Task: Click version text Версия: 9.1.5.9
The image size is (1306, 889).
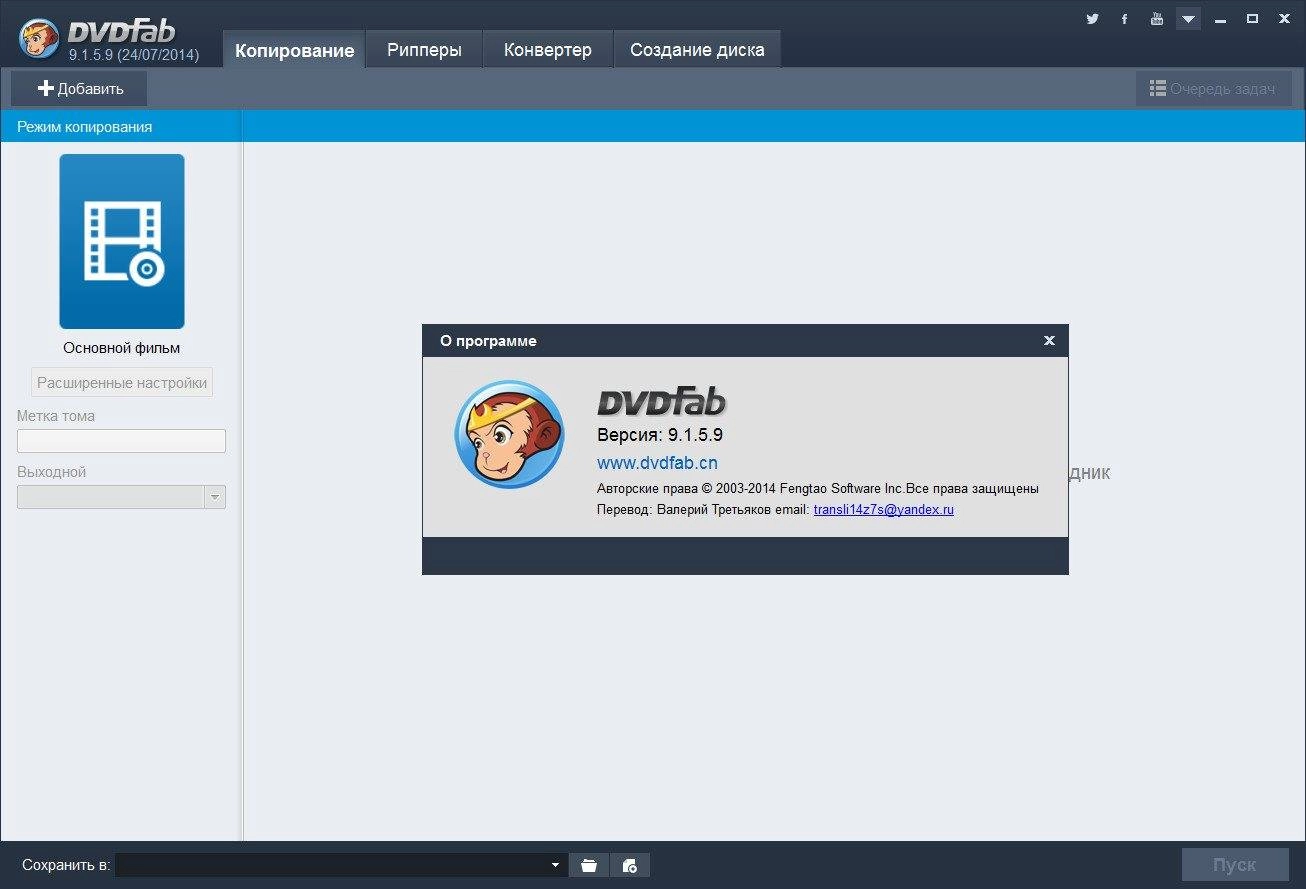Action: tap(660, 435)
